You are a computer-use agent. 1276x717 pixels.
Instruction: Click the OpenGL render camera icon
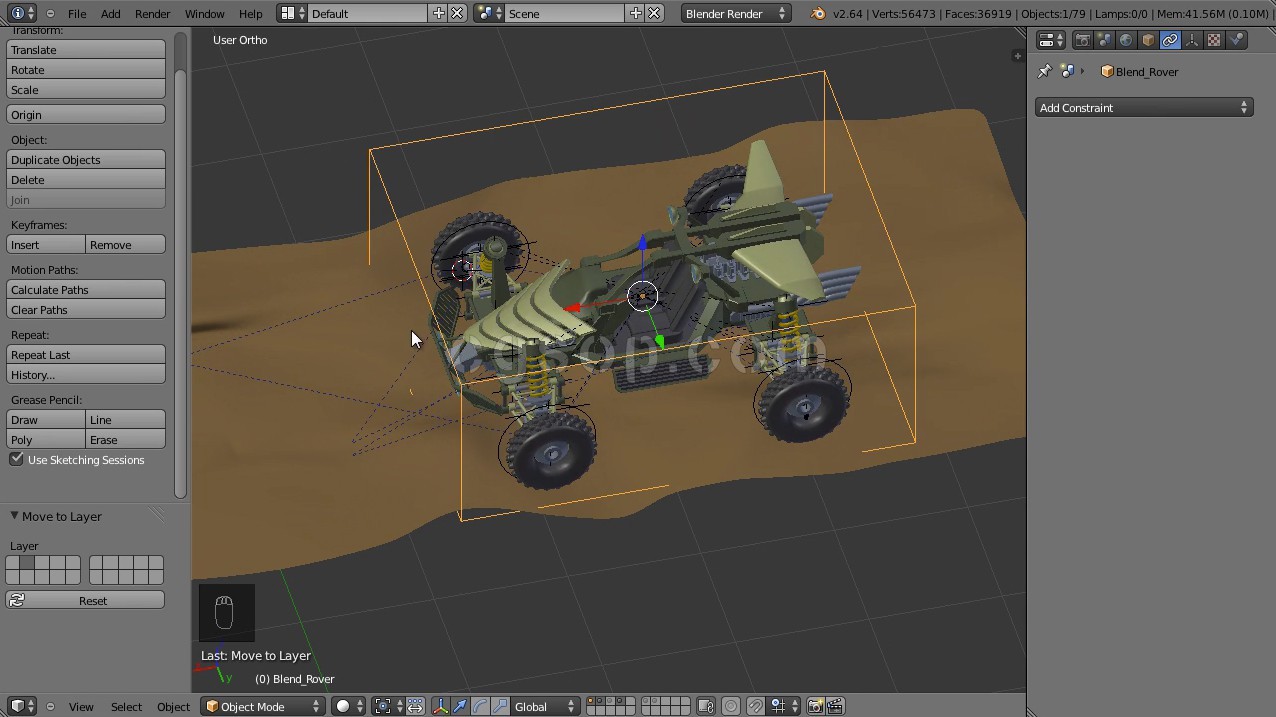click(815, 706)
